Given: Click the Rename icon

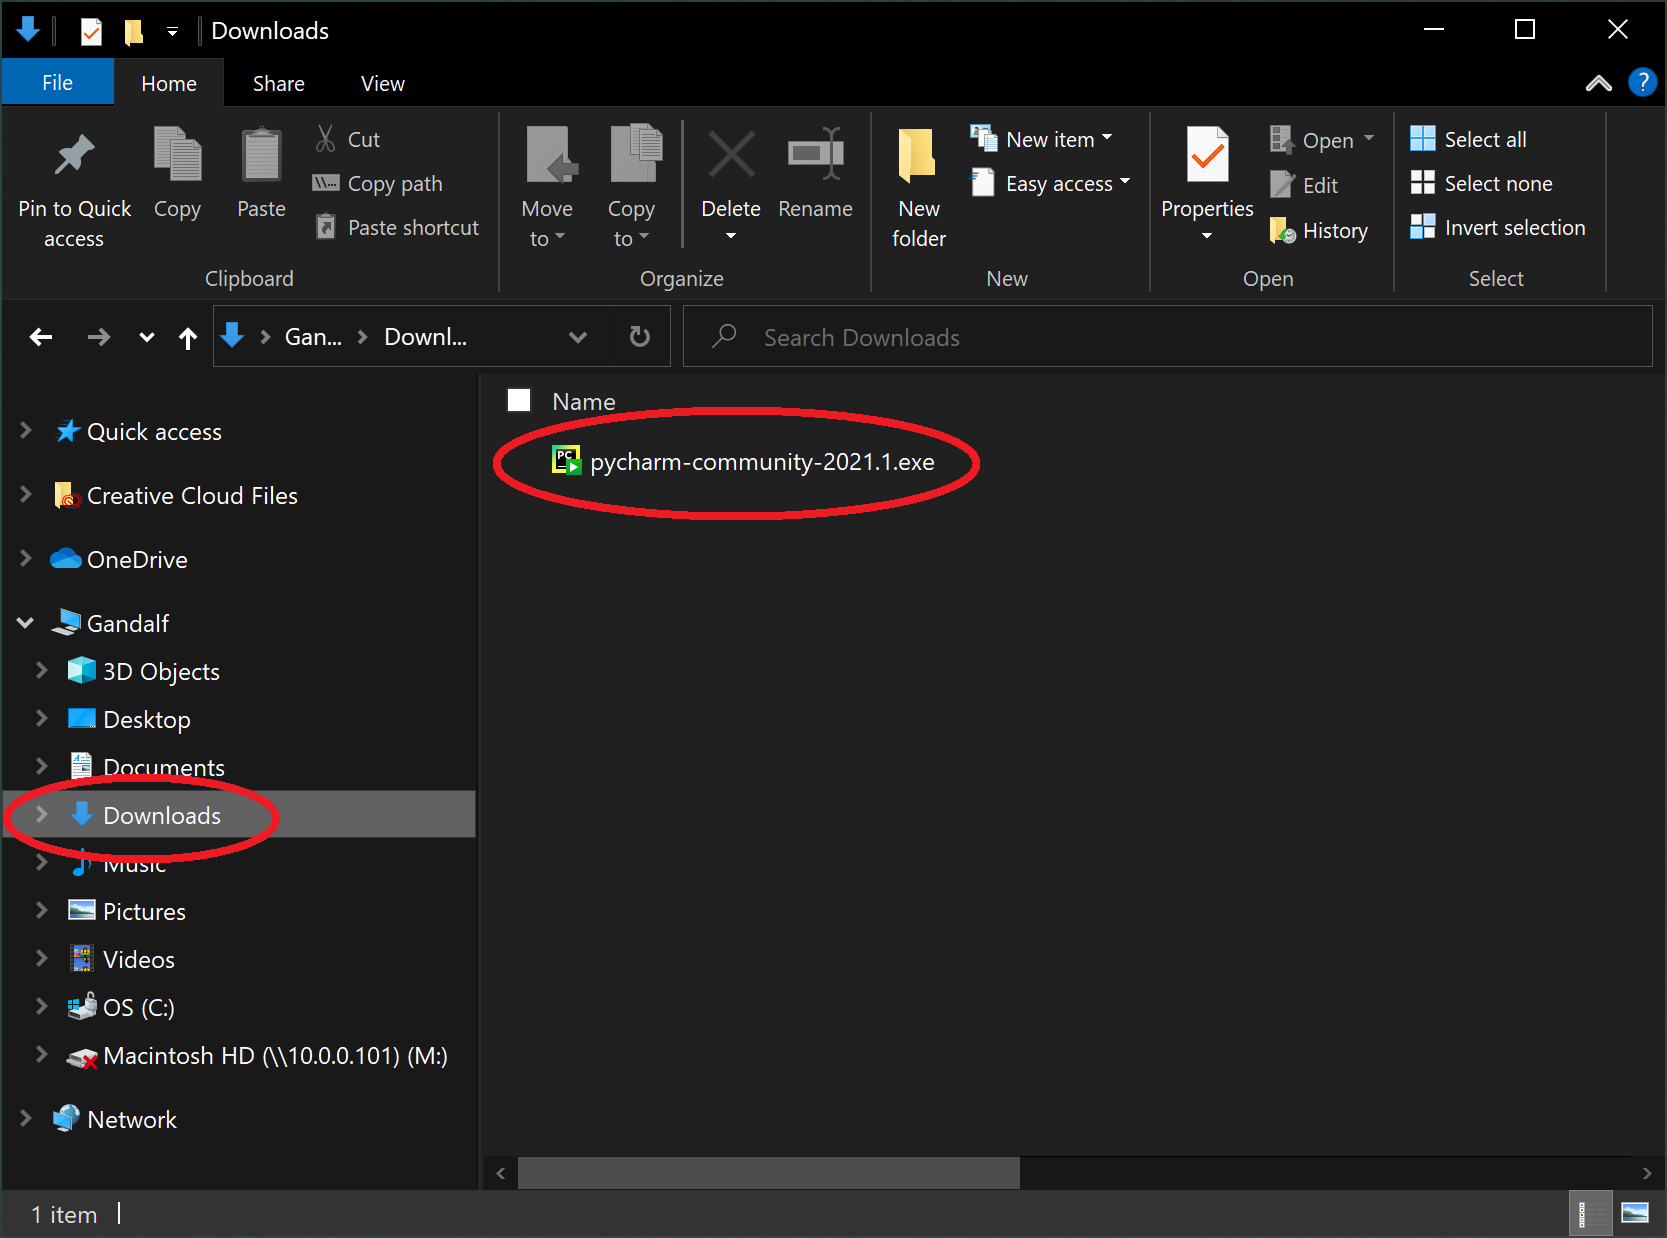Looking at the screenshot, I should 816,154.
